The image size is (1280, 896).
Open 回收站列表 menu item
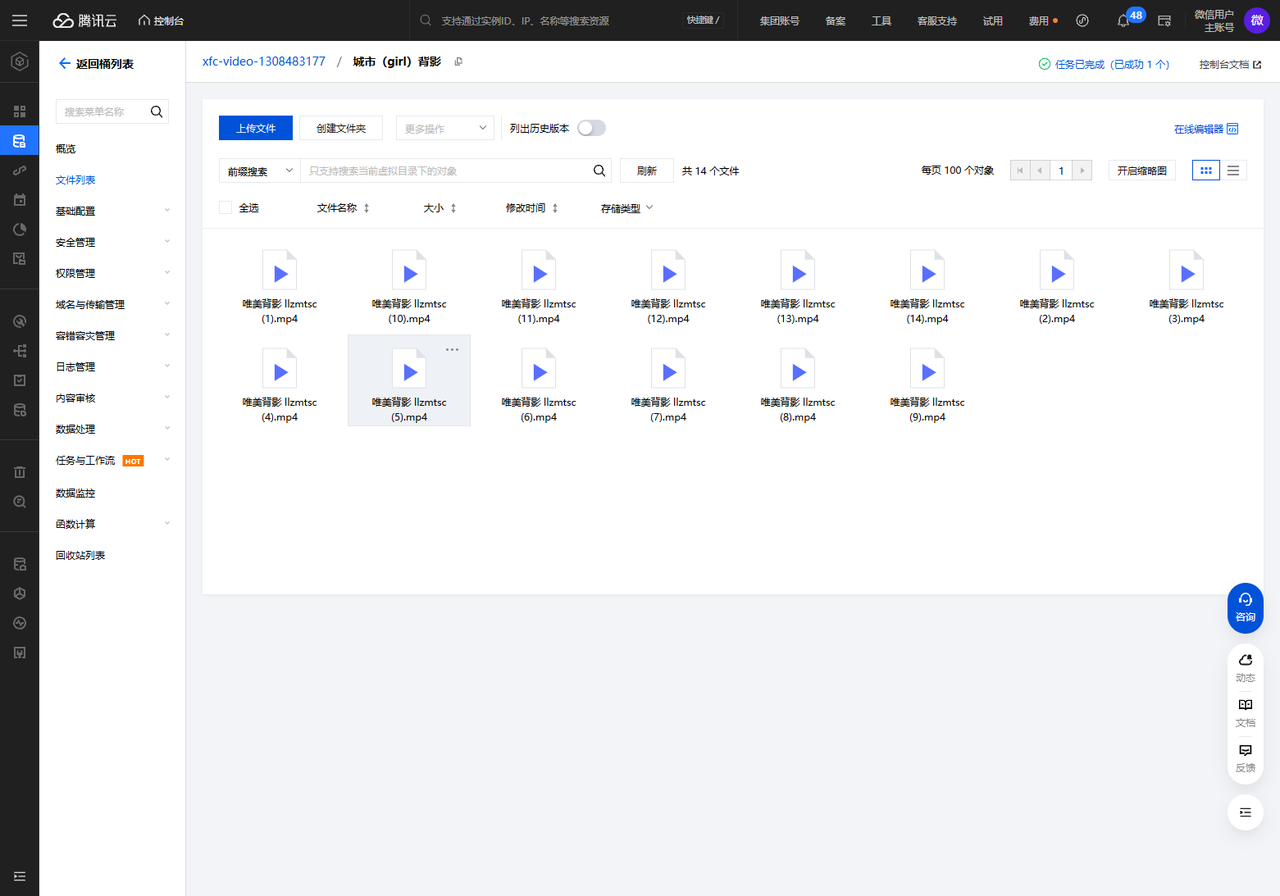[80, 555]
